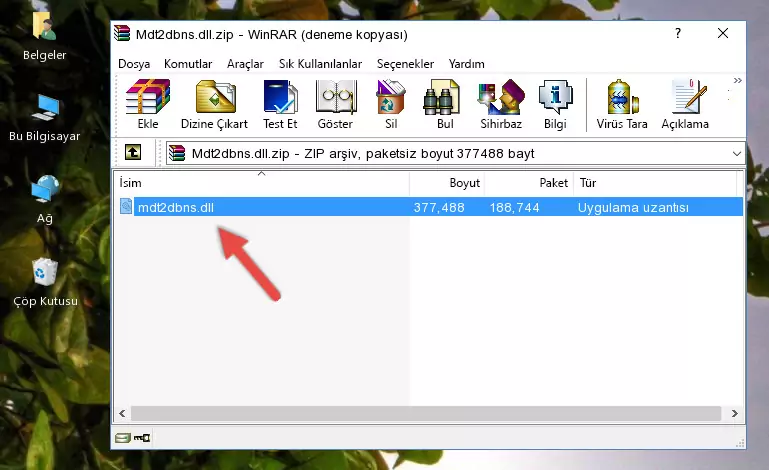Click the status bar drive icon
Image resolution: width=769 pixels, height=470 pixels.
point(123,438)
